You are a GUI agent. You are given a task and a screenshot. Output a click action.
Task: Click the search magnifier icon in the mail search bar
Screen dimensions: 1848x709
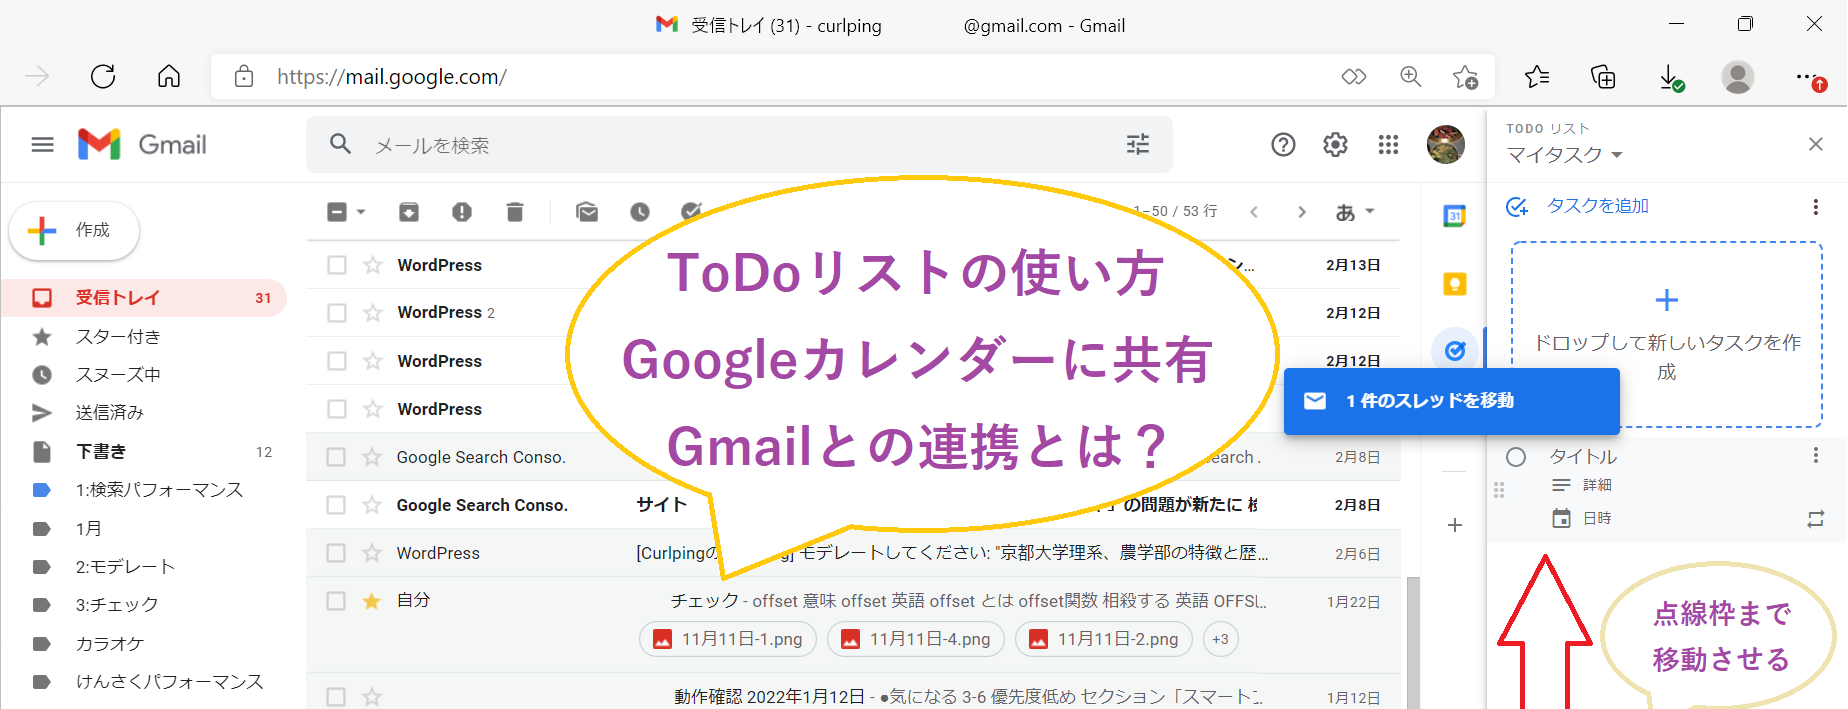click(x=340, y=144)
